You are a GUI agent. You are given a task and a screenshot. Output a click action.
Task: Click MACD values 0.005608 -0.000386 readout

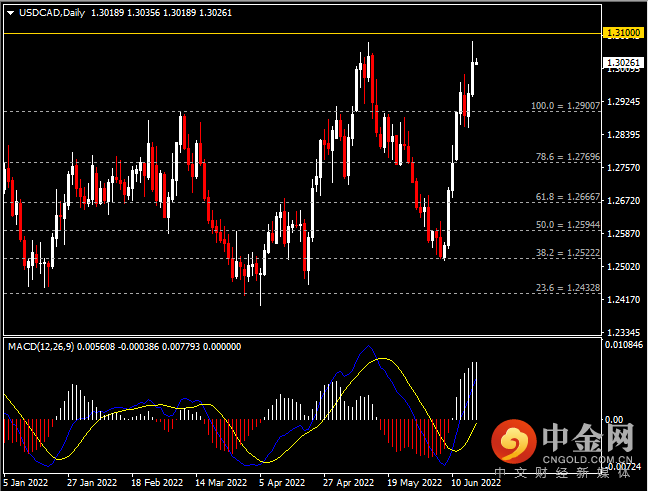coord(118,347)
